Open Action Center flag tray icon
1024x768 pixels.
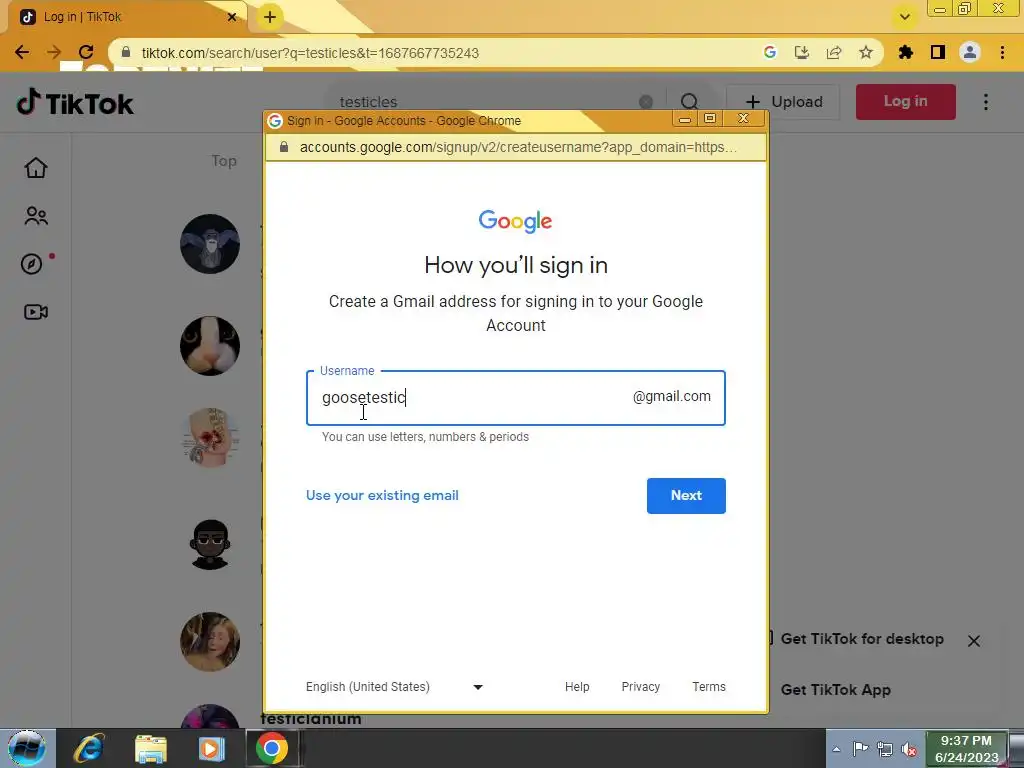[861, 749]
